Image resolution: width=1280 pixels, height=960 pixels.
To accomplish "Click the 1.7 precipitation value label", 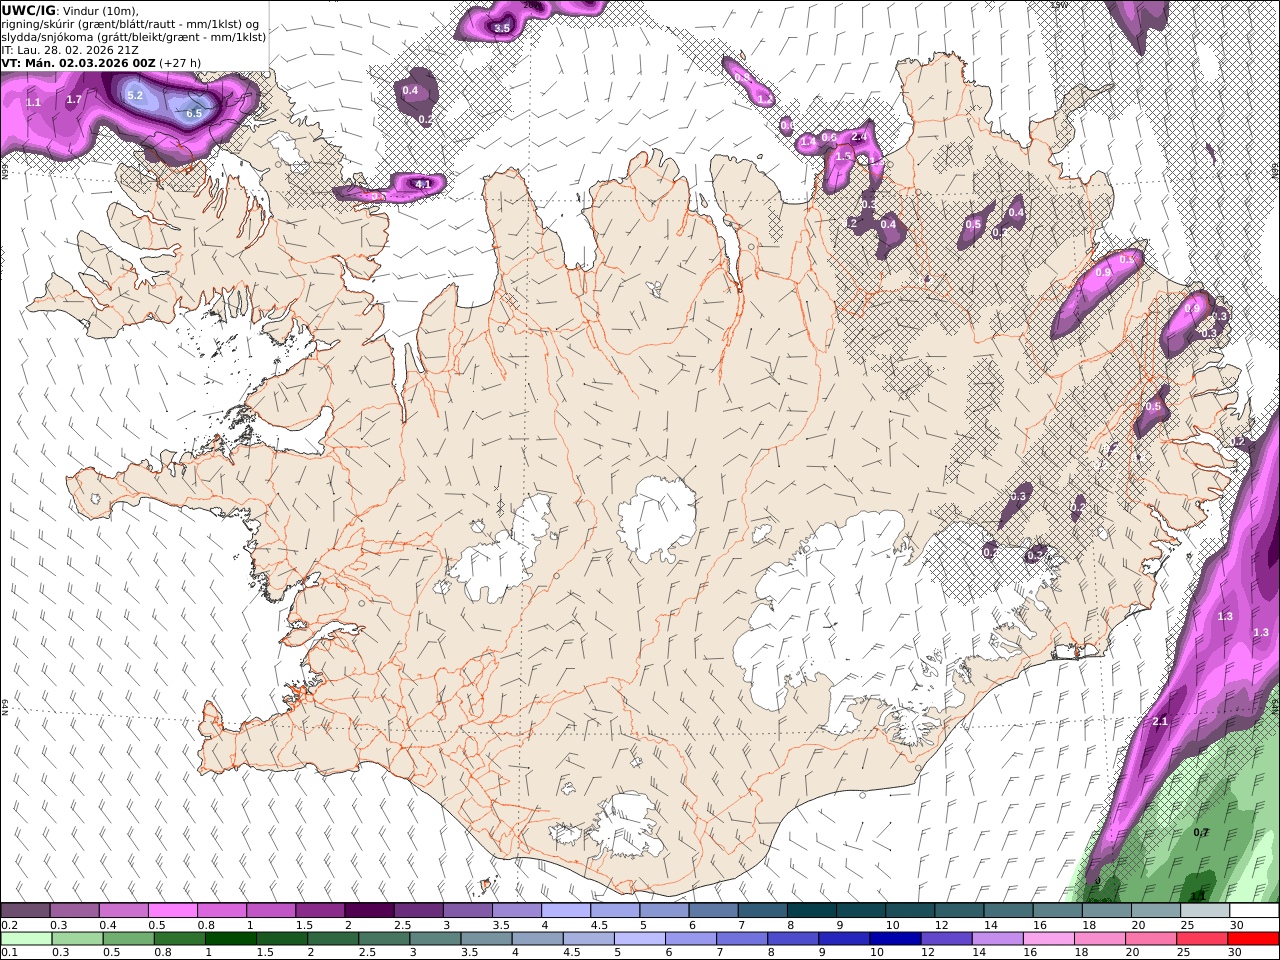I will [74, 100].
